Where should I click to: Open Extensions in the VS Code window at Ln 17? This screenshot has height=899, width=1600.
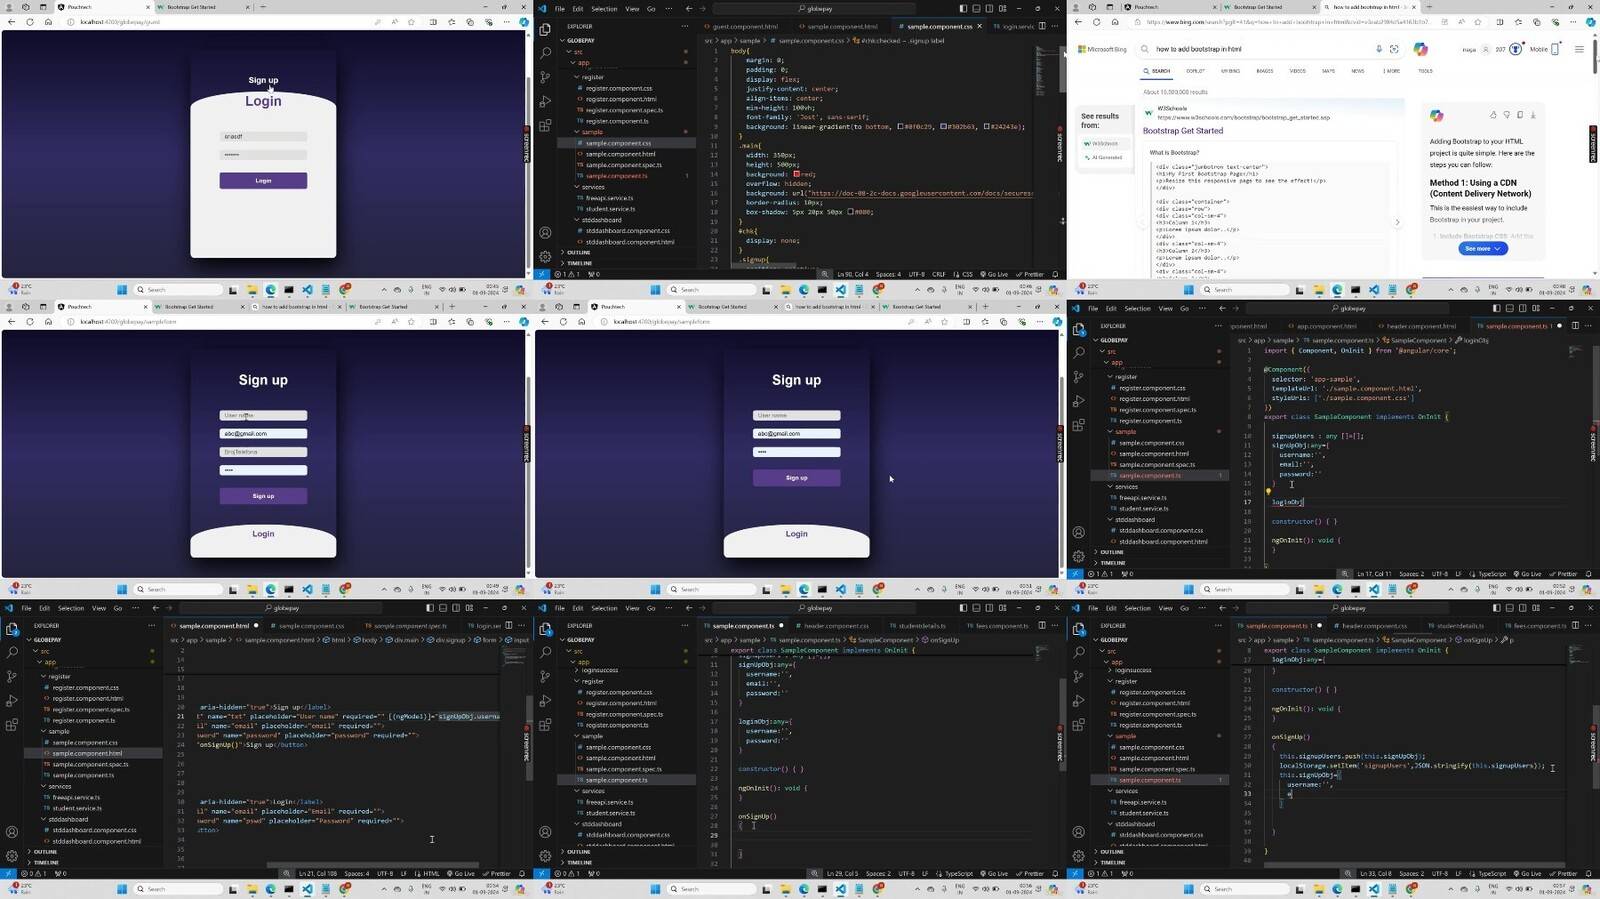click(x=1078, y=425)
